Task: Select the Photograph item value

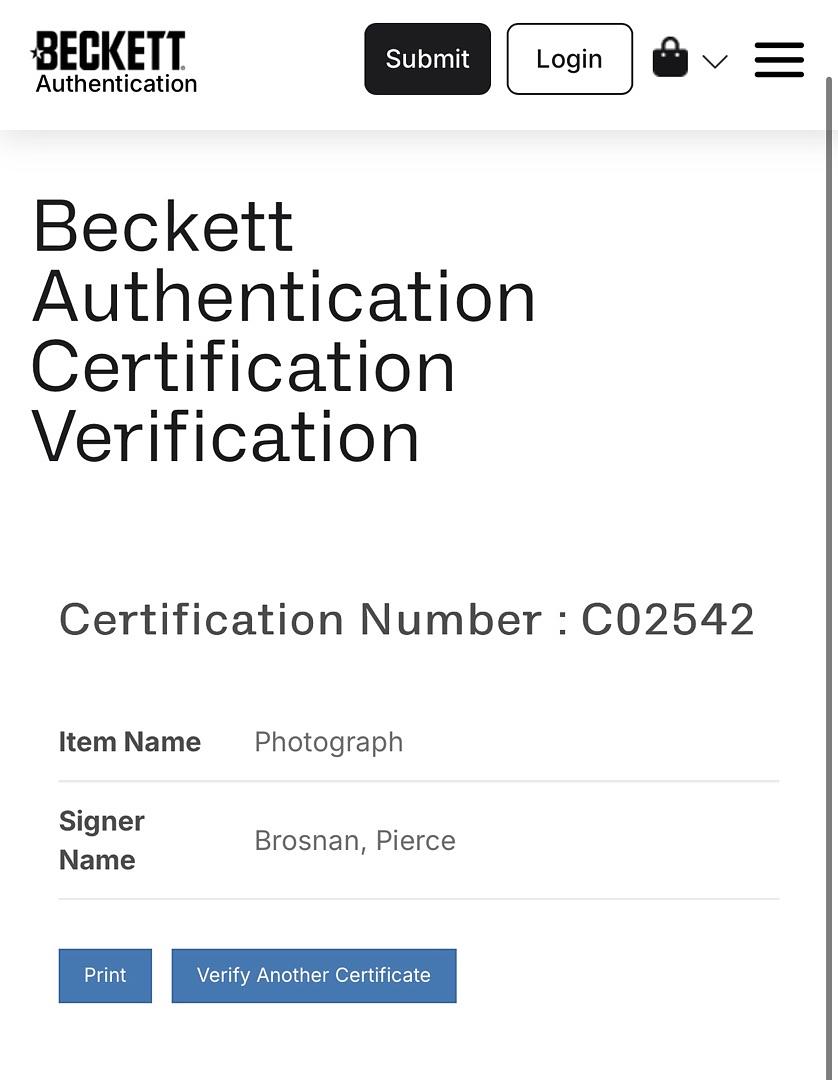Action: [329, 742]
